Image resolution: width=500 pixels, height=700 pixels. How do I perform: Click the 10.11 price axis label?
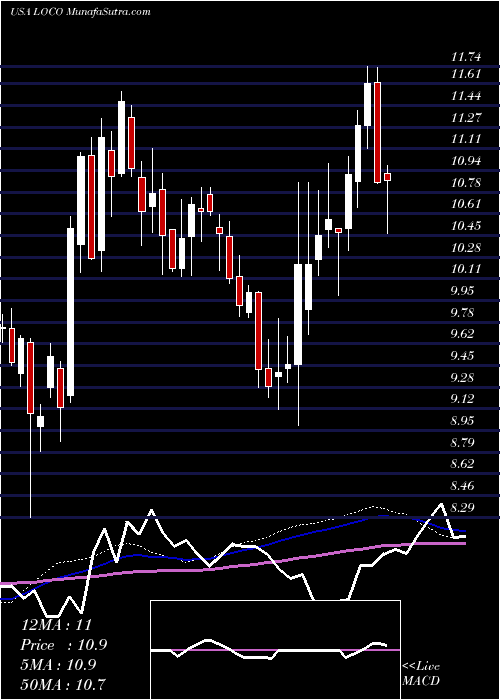click(x=466, y=269)
